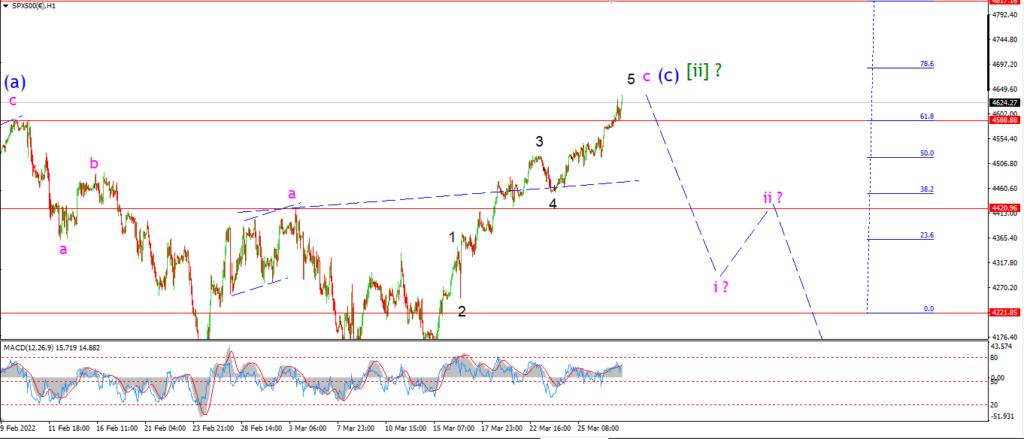Select the red 4588.88 price level tag
The width and height of the screenshot is (1024, 439).
pos(1004,120)
